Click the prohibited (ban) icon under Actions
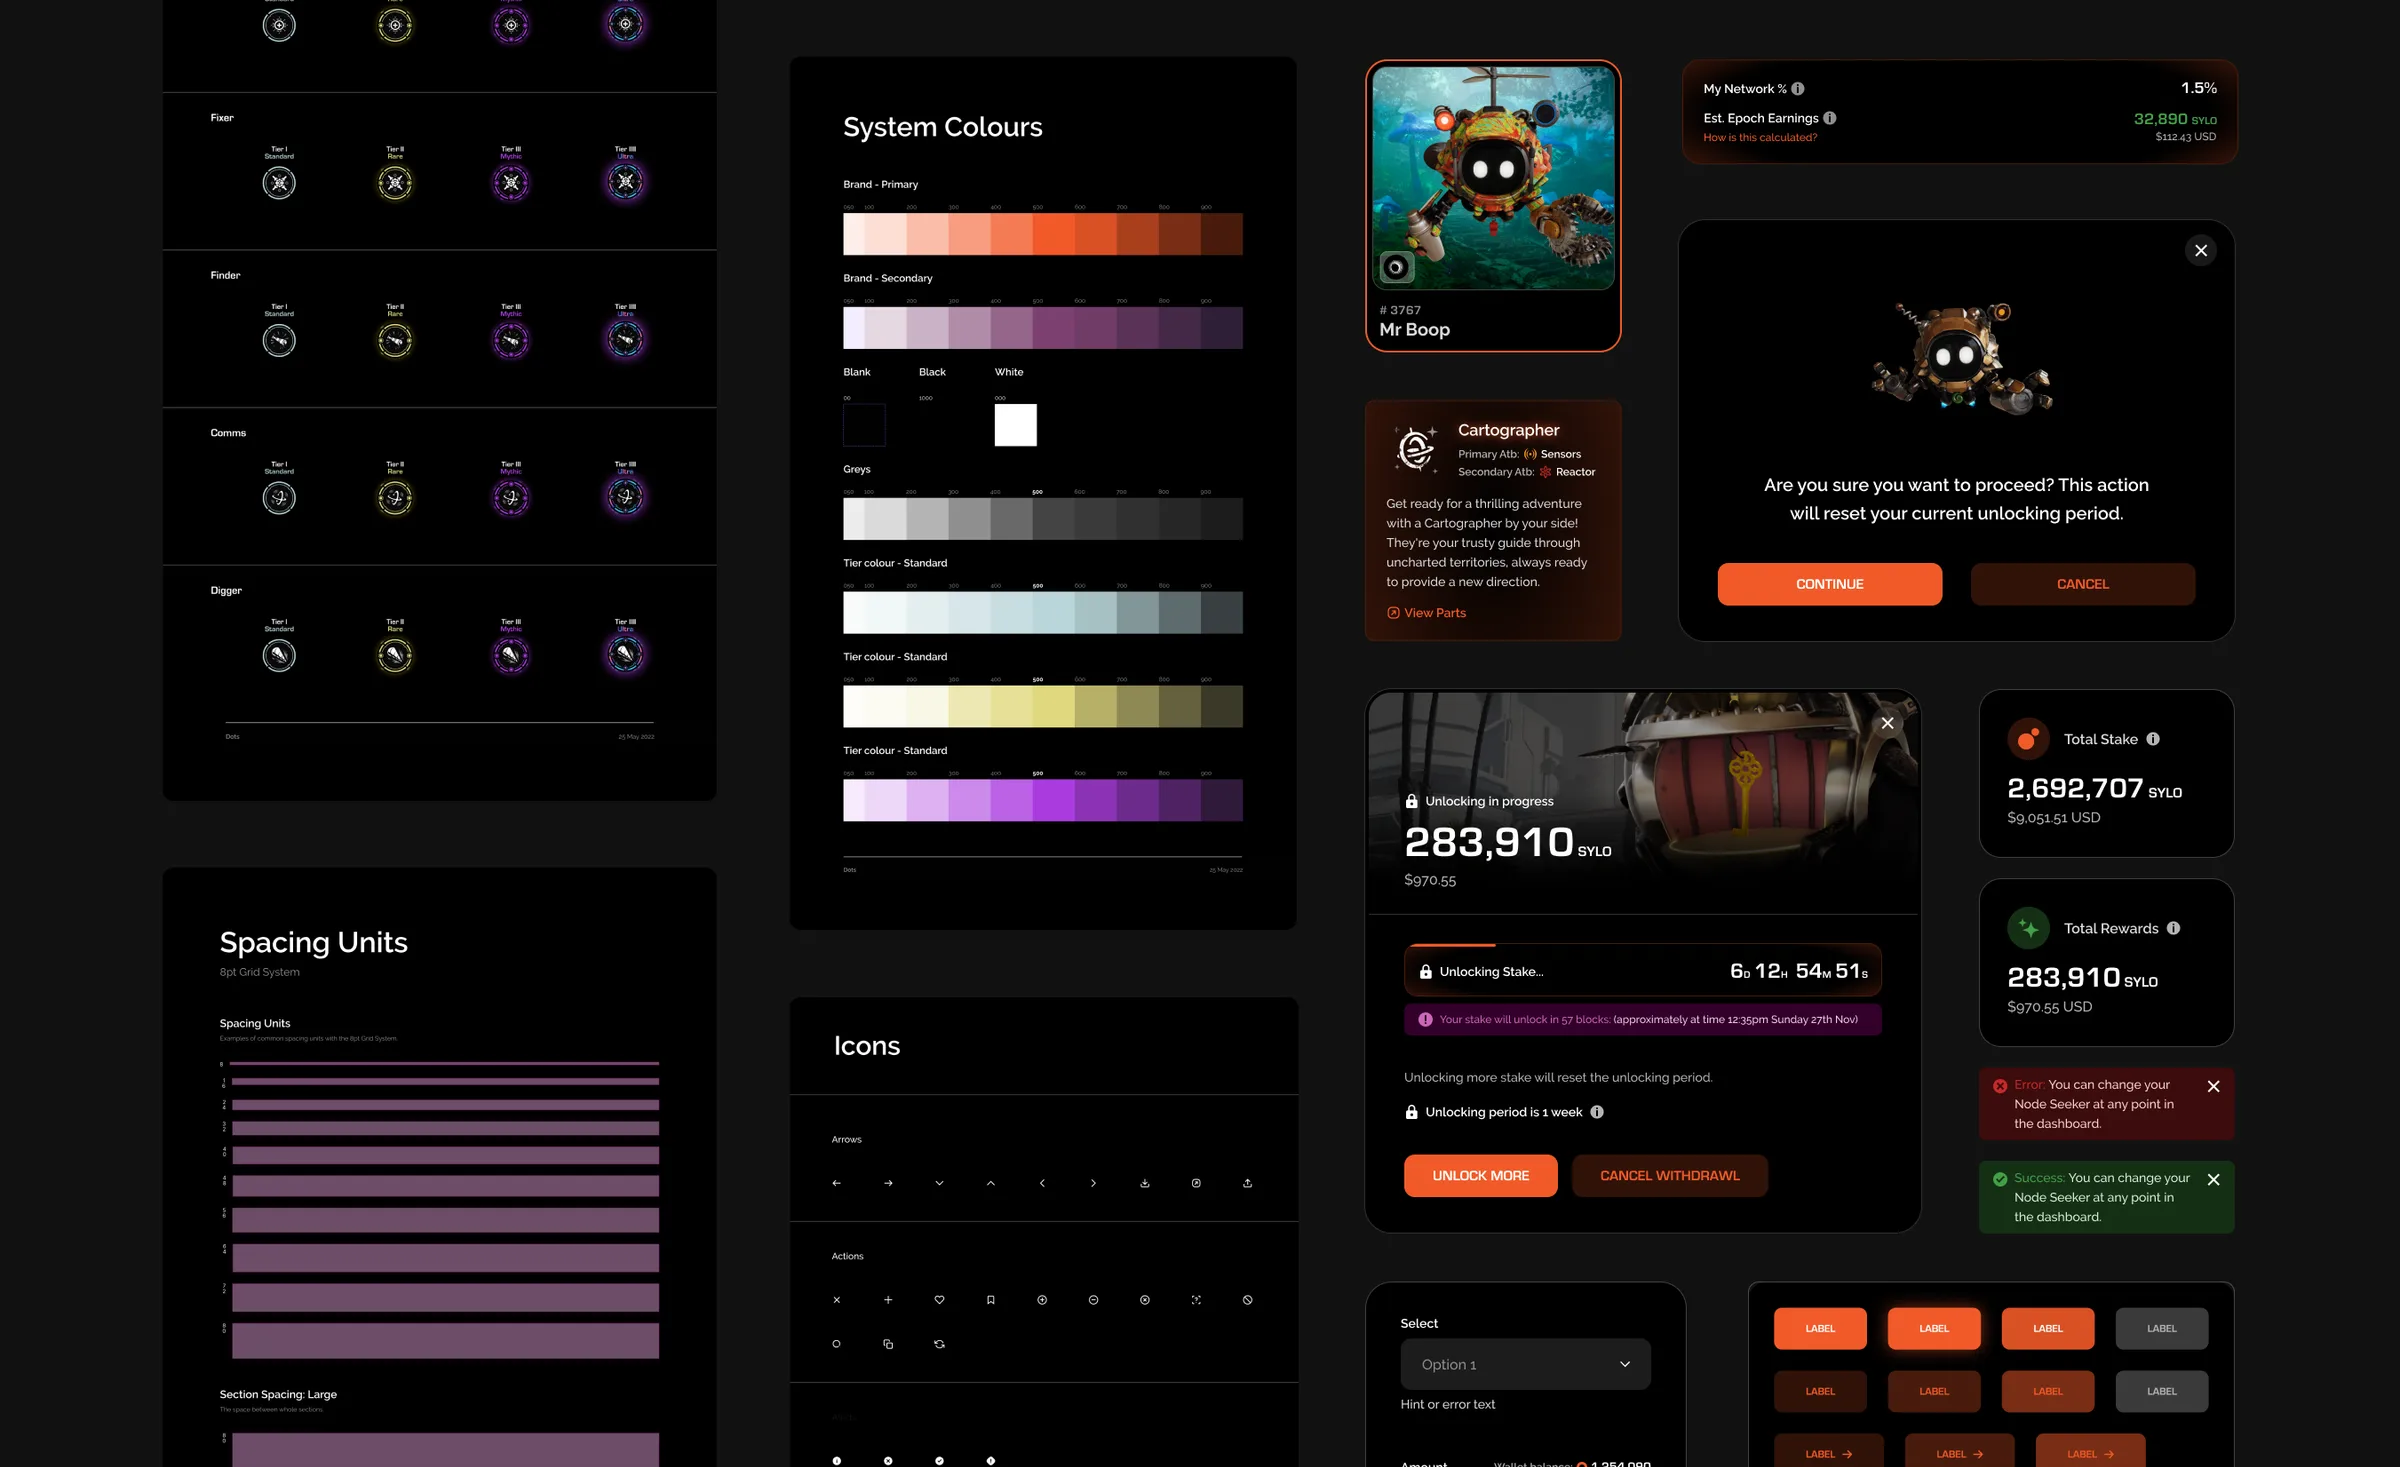 (1247, 1300)
